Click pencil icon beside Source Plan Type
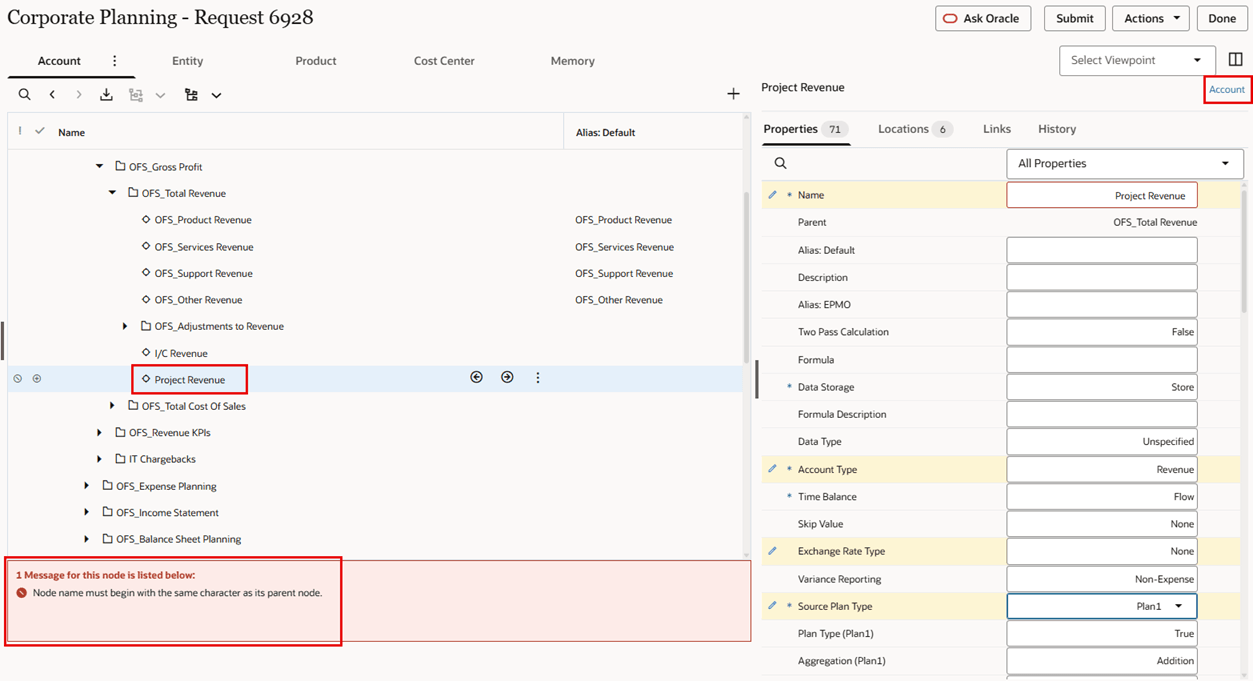Image resolution: width=1253 pixels, height=681 pixels. [x=772, y=606]
